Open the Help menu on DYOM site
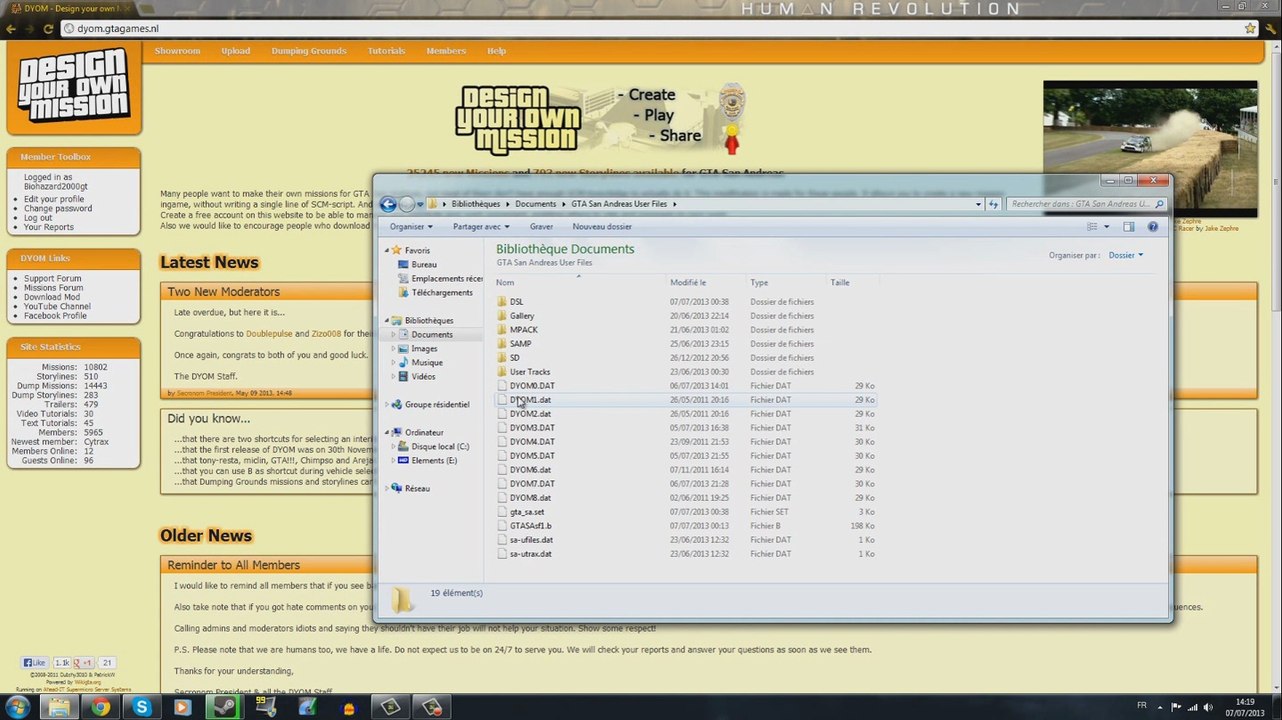1282x720 pixels. [x=496, y=51]
